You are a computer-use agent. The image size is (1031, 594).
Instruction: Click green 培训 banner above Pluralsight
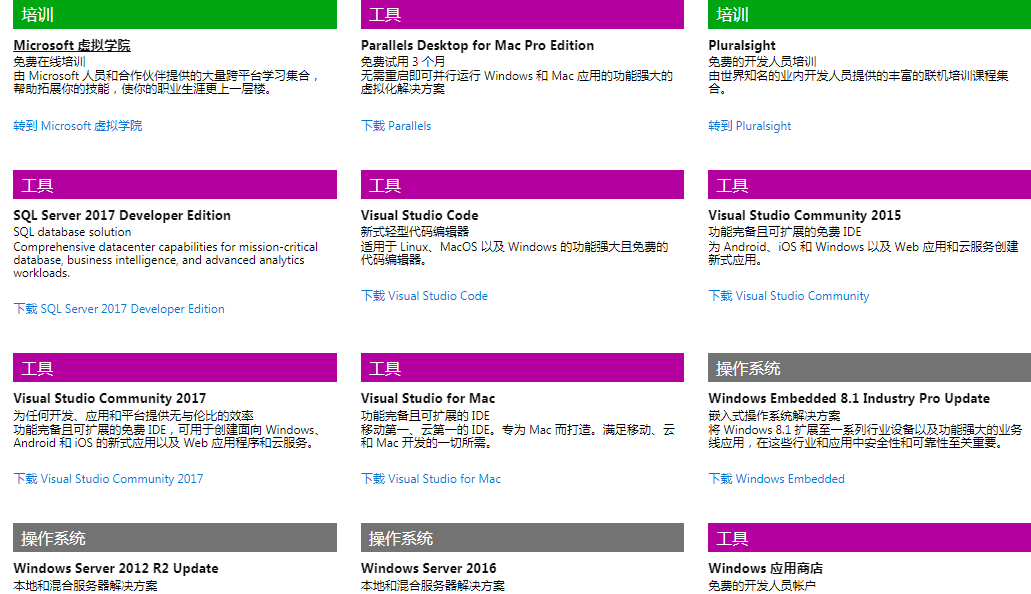869,14
